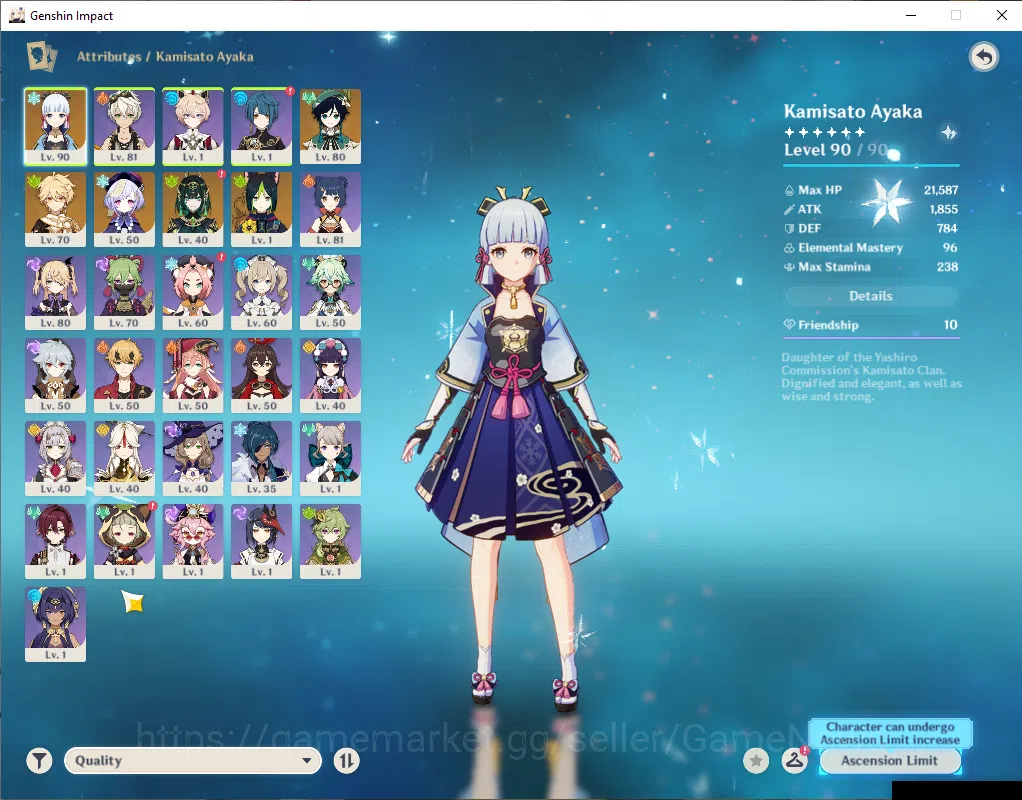The width and height of the screenshot is (1022, 800).
Task: Click the Level 90 / 90 text
Action: pyautogui.click(x=836, y=150)
